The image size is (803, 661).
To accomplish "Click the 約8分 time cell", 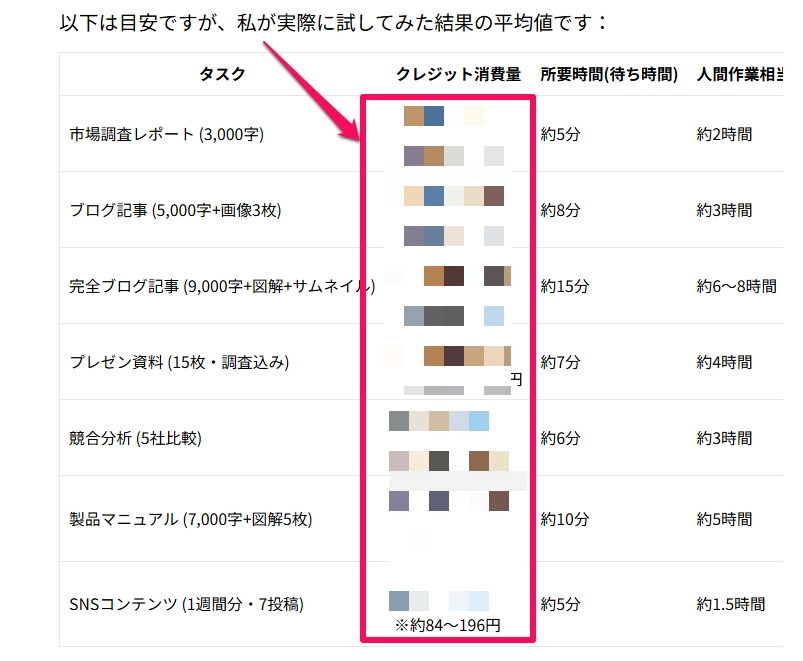I will tap(560, 210).
